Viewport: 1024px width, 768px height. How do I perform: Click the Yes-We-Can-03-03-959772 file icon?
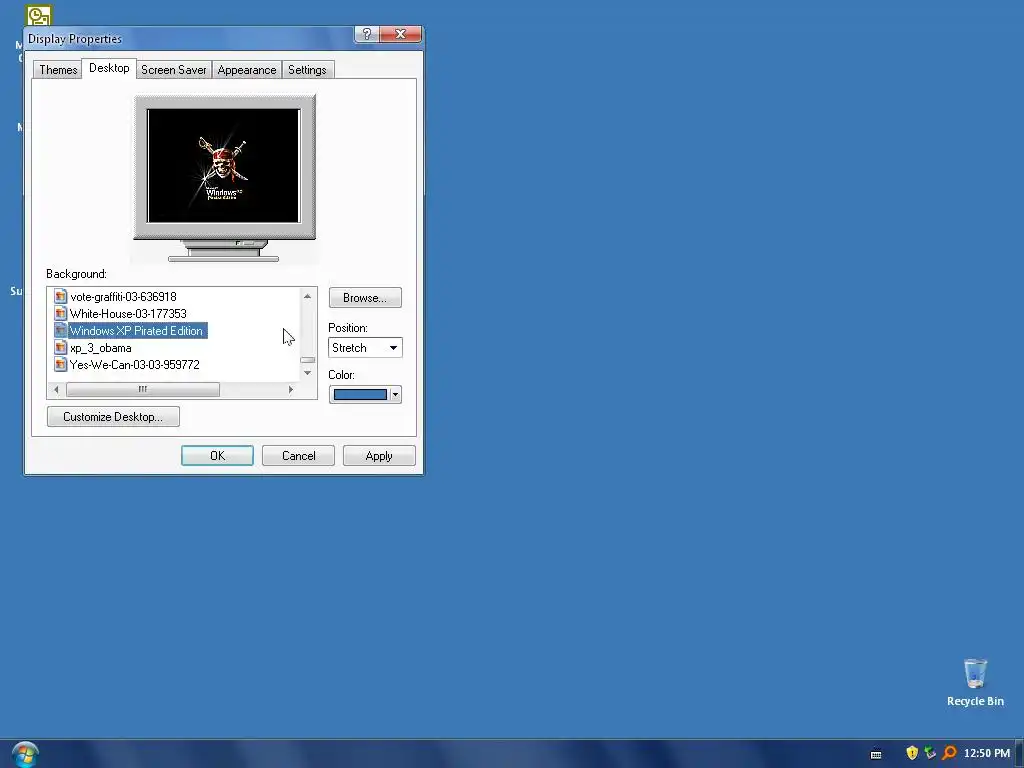tap(61, 364)
